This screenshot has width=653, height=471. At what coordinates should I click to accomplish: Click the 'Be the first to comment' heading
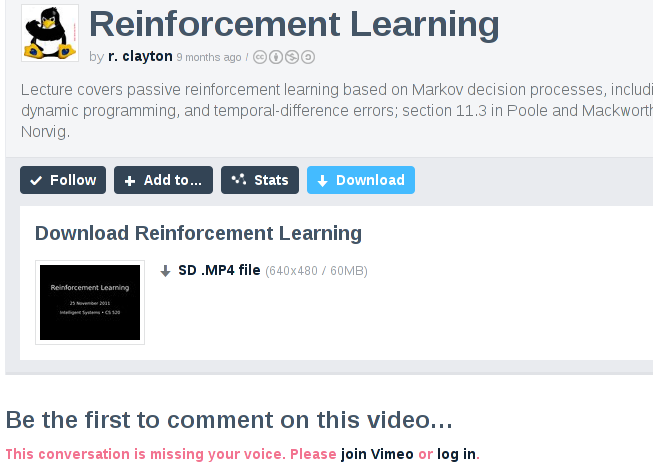[229, 419]
